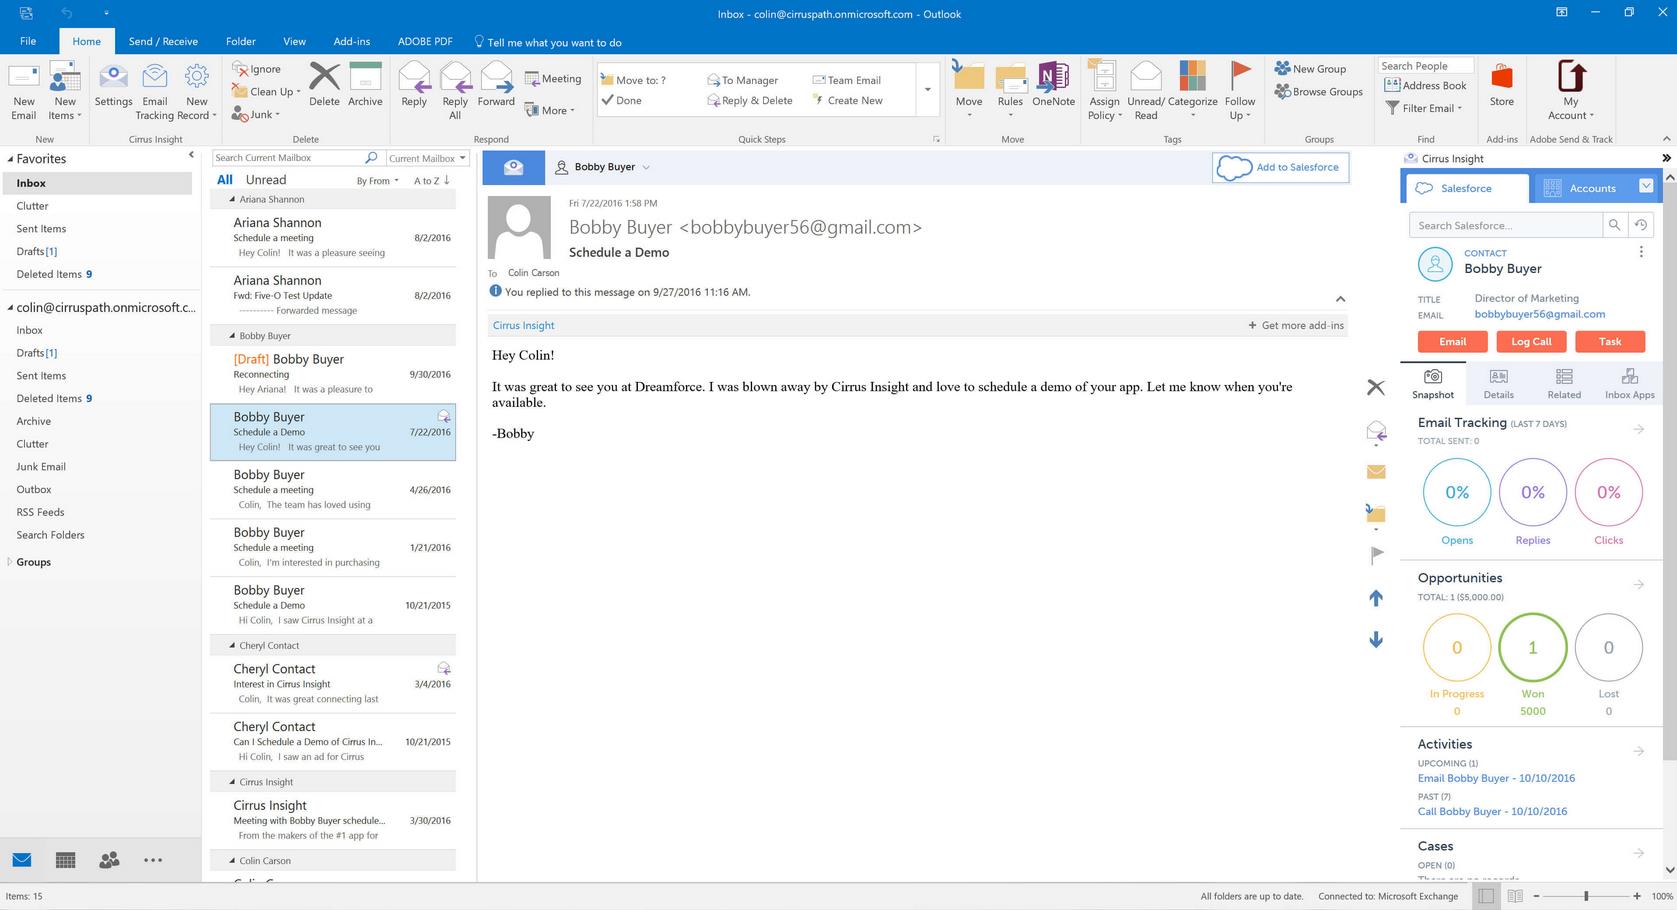Open the Clean Up dropdown
Image resolution: width=1677 pixels, height=910 pixels.
(266, 92)
